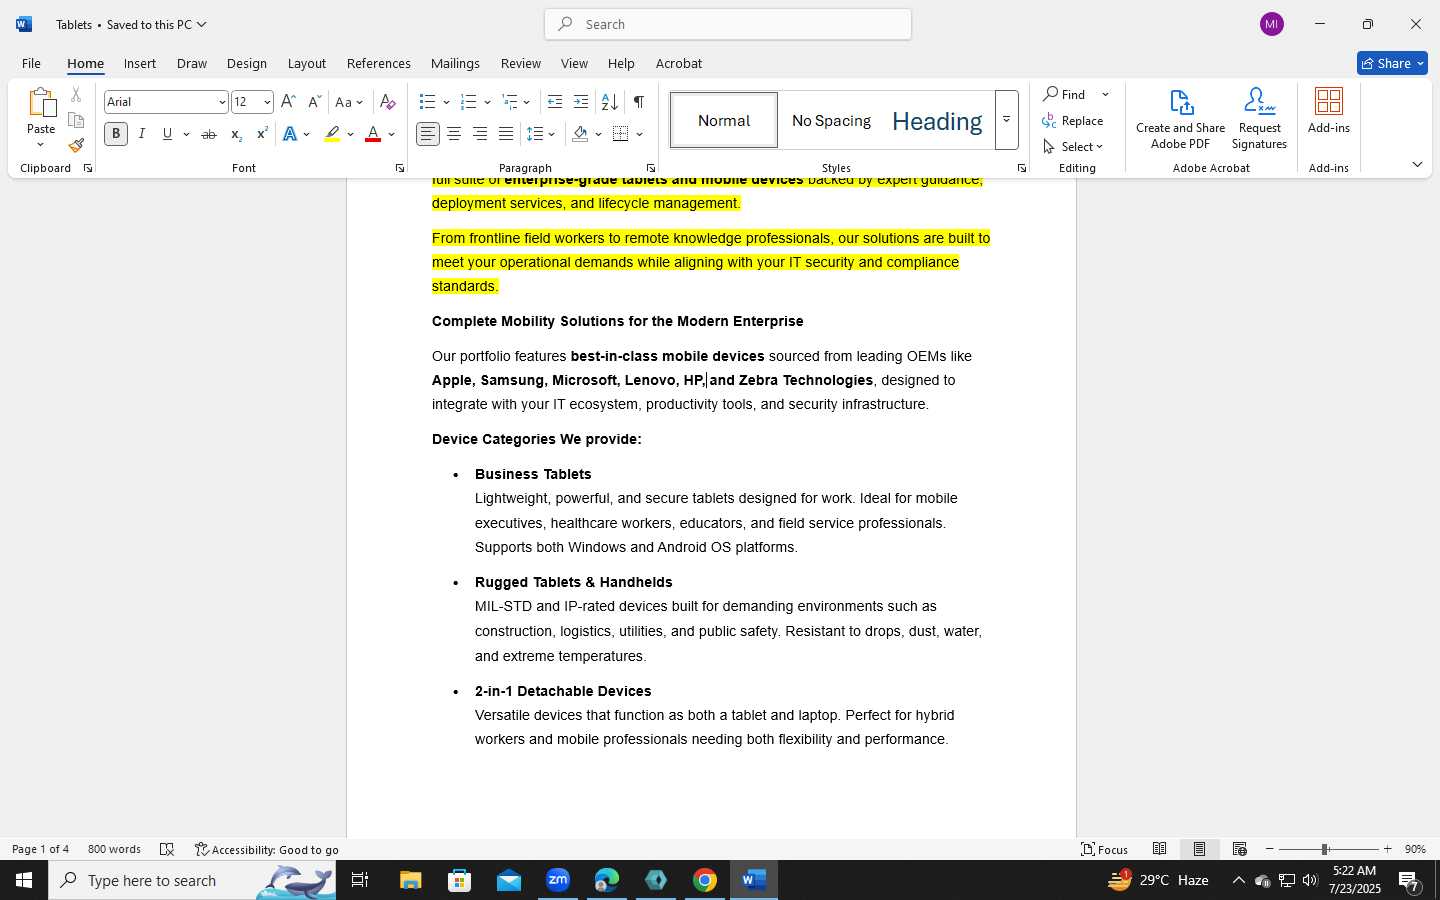Apply the Heading style
The width and height of the screenshot is (1440, 900).
pyautogui.click(x=937, y=120)
